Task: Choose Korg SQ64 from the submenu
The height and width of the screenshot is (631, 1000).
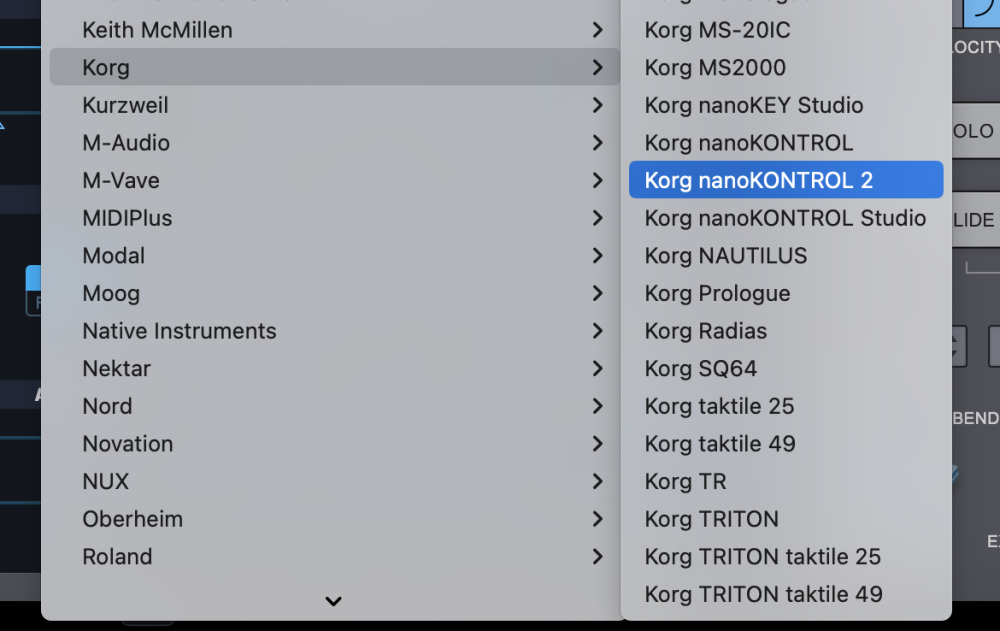Action: tap(701, 369)
